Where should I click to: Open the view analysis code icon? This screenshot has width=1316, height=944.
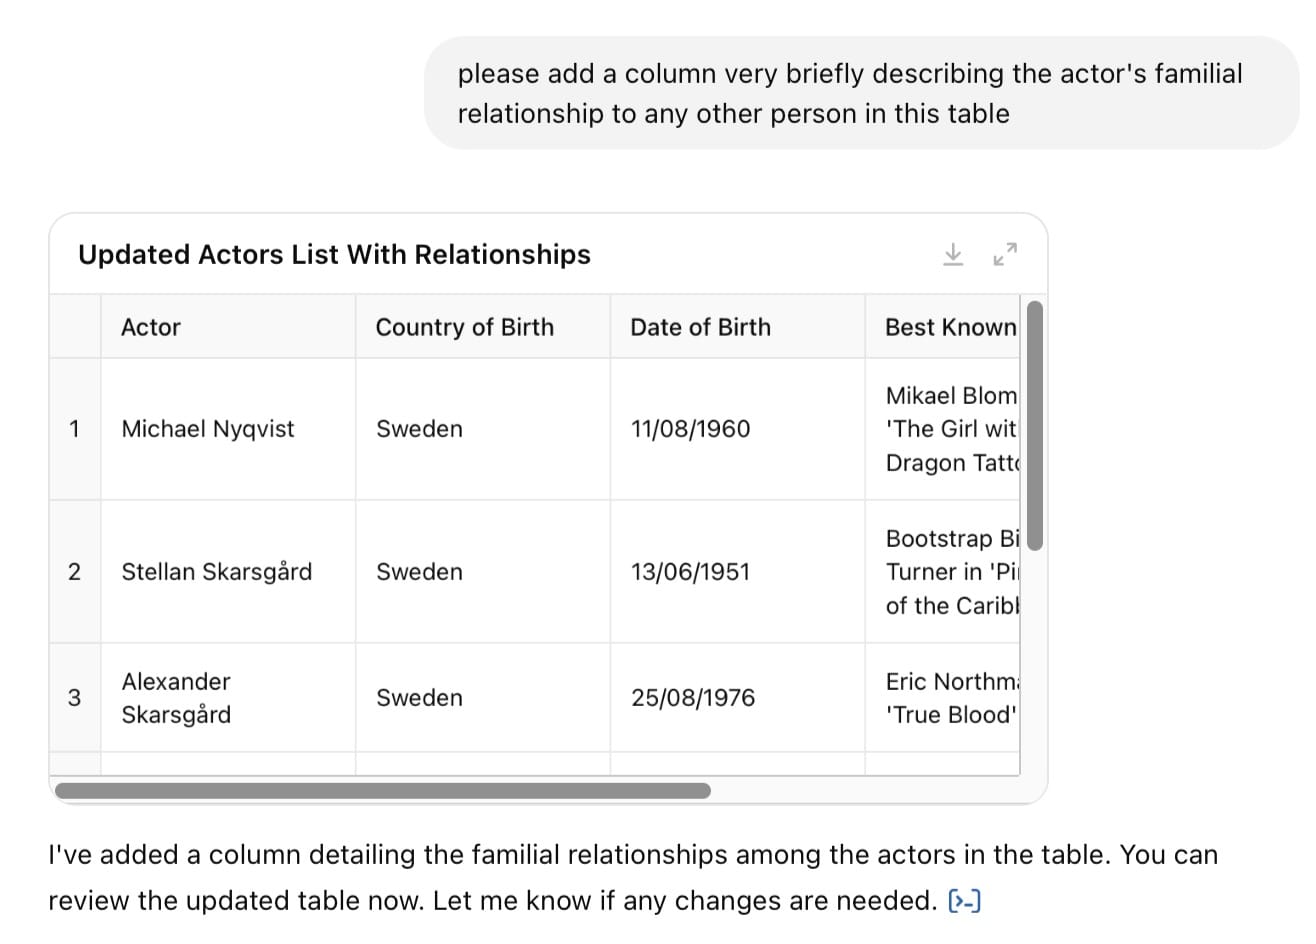[964, 901]
